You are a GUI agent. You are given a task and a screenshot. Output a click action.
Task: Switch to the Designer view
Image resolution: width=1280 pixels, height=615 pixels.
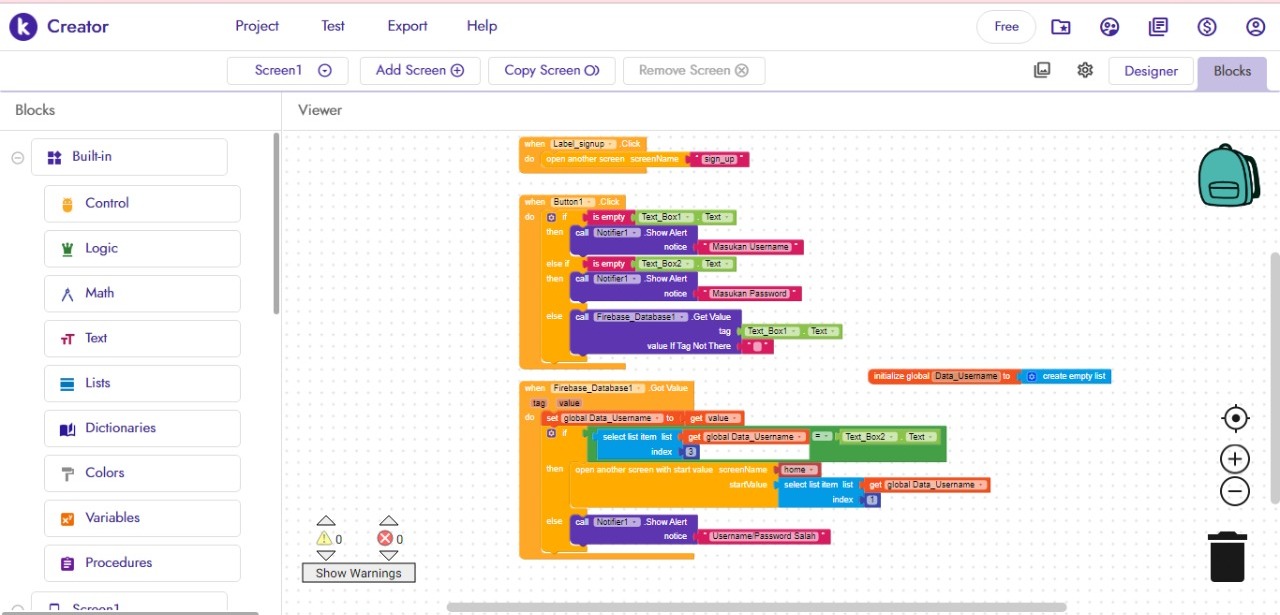point(1150,71)
